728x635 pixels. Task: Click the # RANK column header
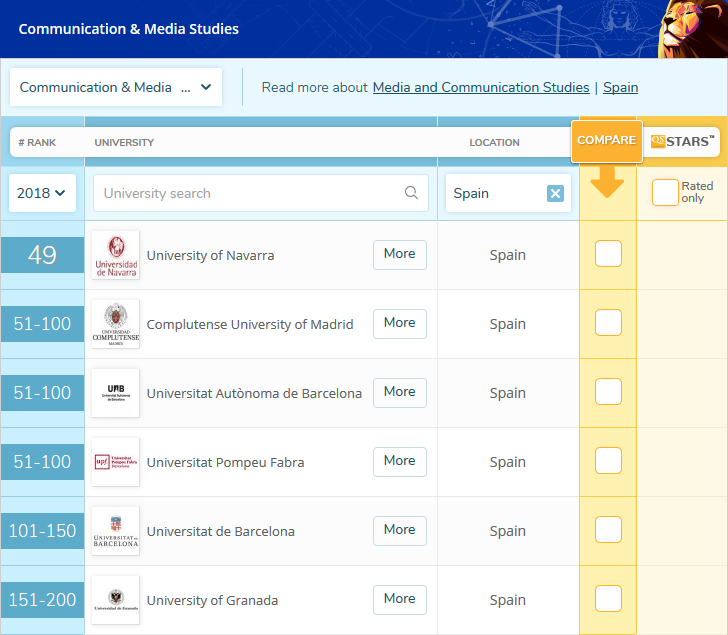click(x=37, y=143)
